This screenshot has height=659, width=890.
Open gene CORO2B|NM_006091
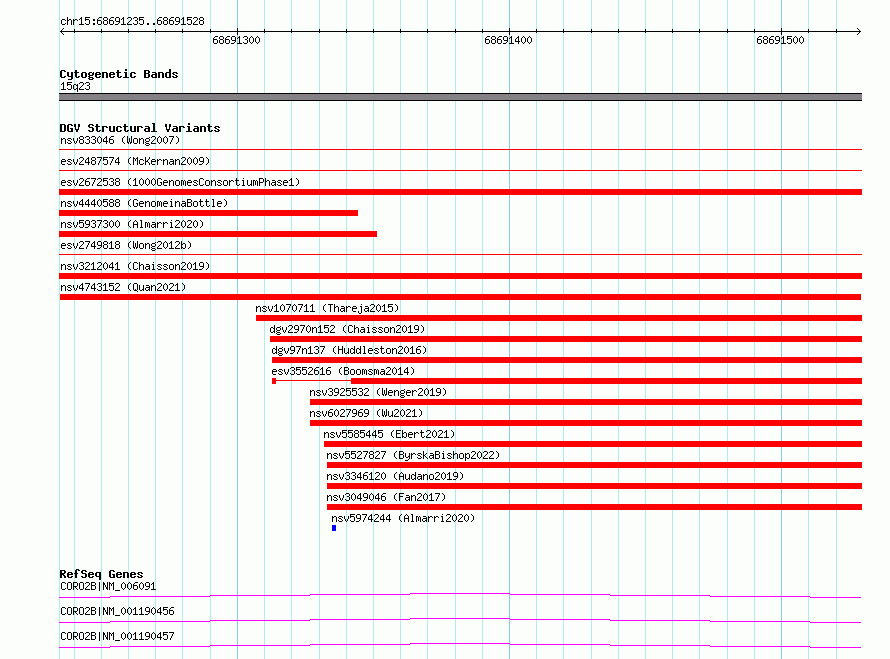[108, 586]
